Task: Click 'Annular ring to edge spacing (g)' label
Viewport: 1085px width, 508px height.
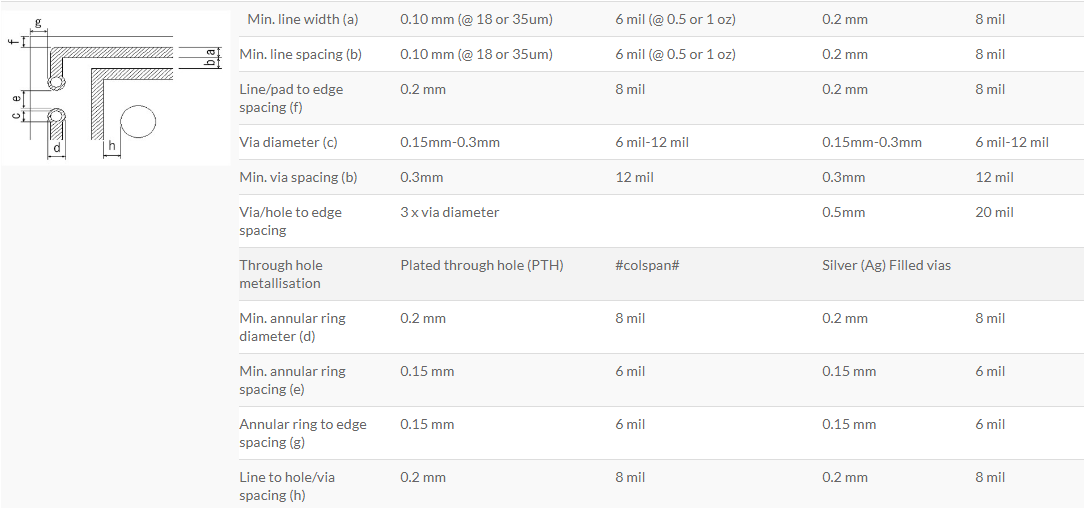Action: pyautogui.click(x=303, y=433)
